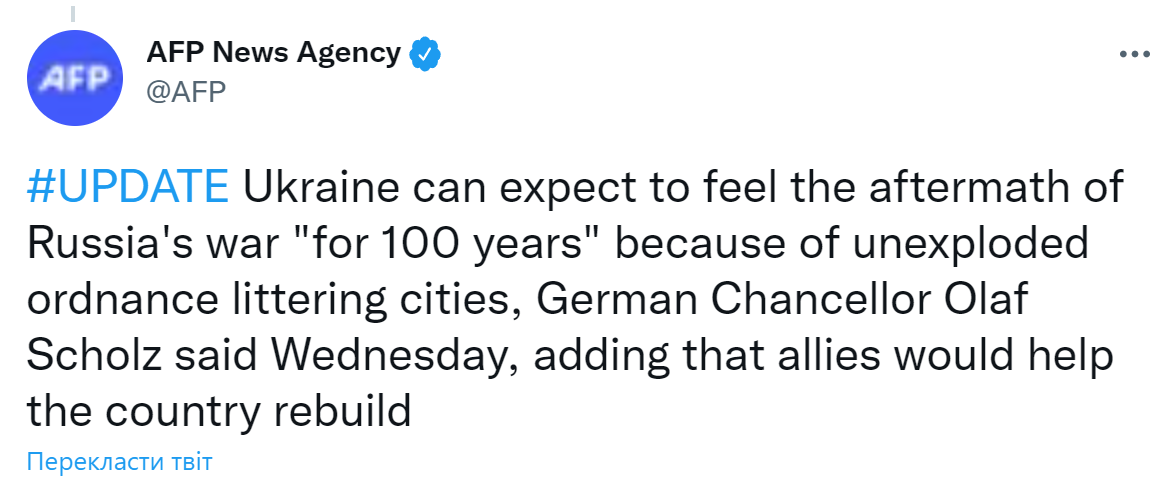Click the blue verified checkmark badge

click(x=427, y=53)
